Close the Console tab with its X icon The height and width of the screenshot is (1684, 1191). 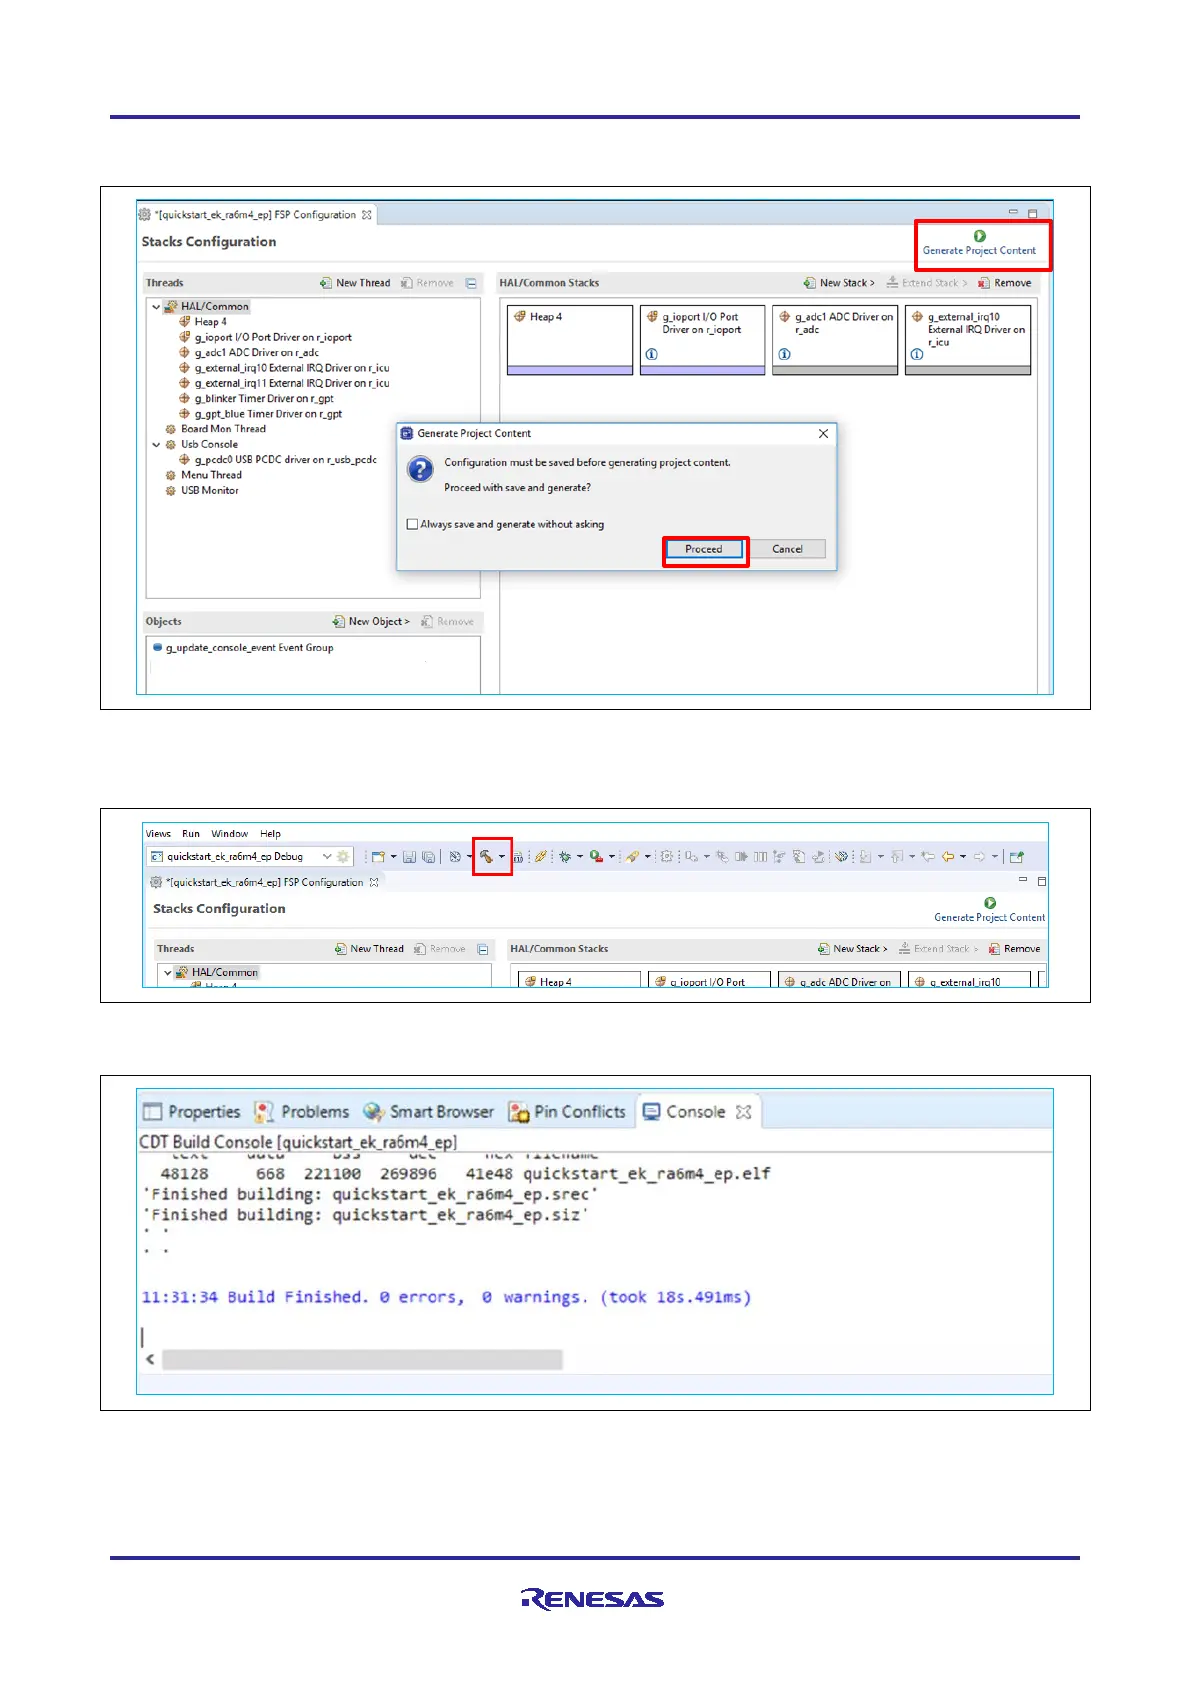tap(743, 1112)
